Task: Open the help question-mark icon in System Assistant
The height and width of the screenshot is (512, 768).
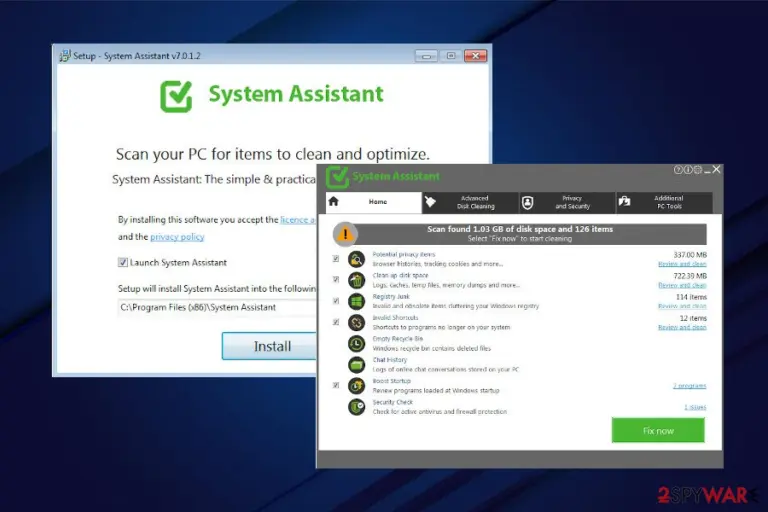Action: (x=678, y=170)
